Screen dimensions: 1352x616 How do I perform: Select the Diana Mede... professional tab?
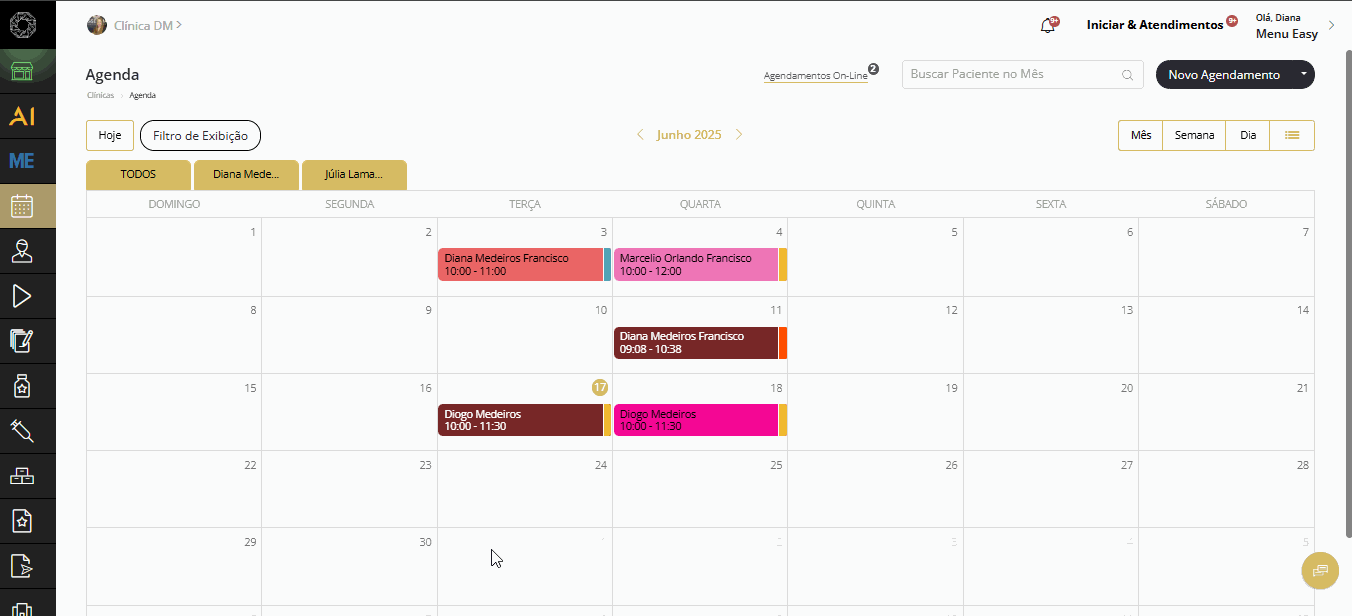tap(246, 174)
